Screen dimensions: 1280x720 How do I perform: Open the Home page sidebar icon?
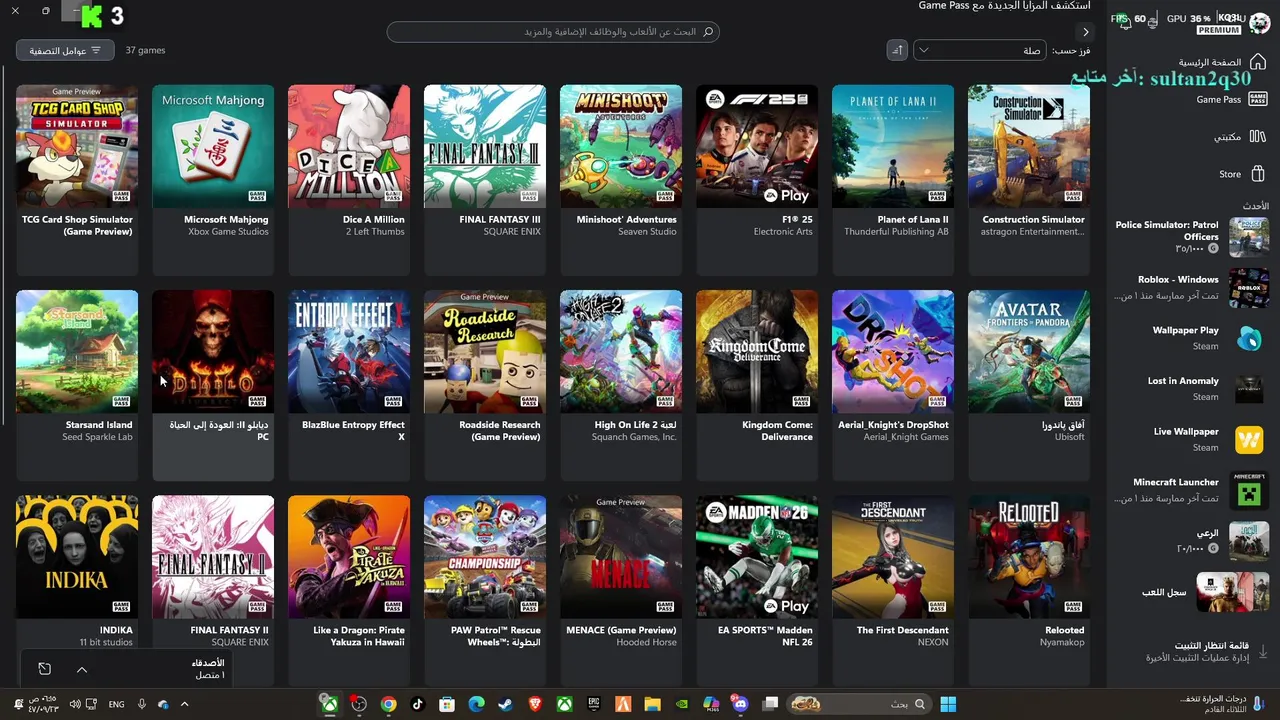point(1257,62)
